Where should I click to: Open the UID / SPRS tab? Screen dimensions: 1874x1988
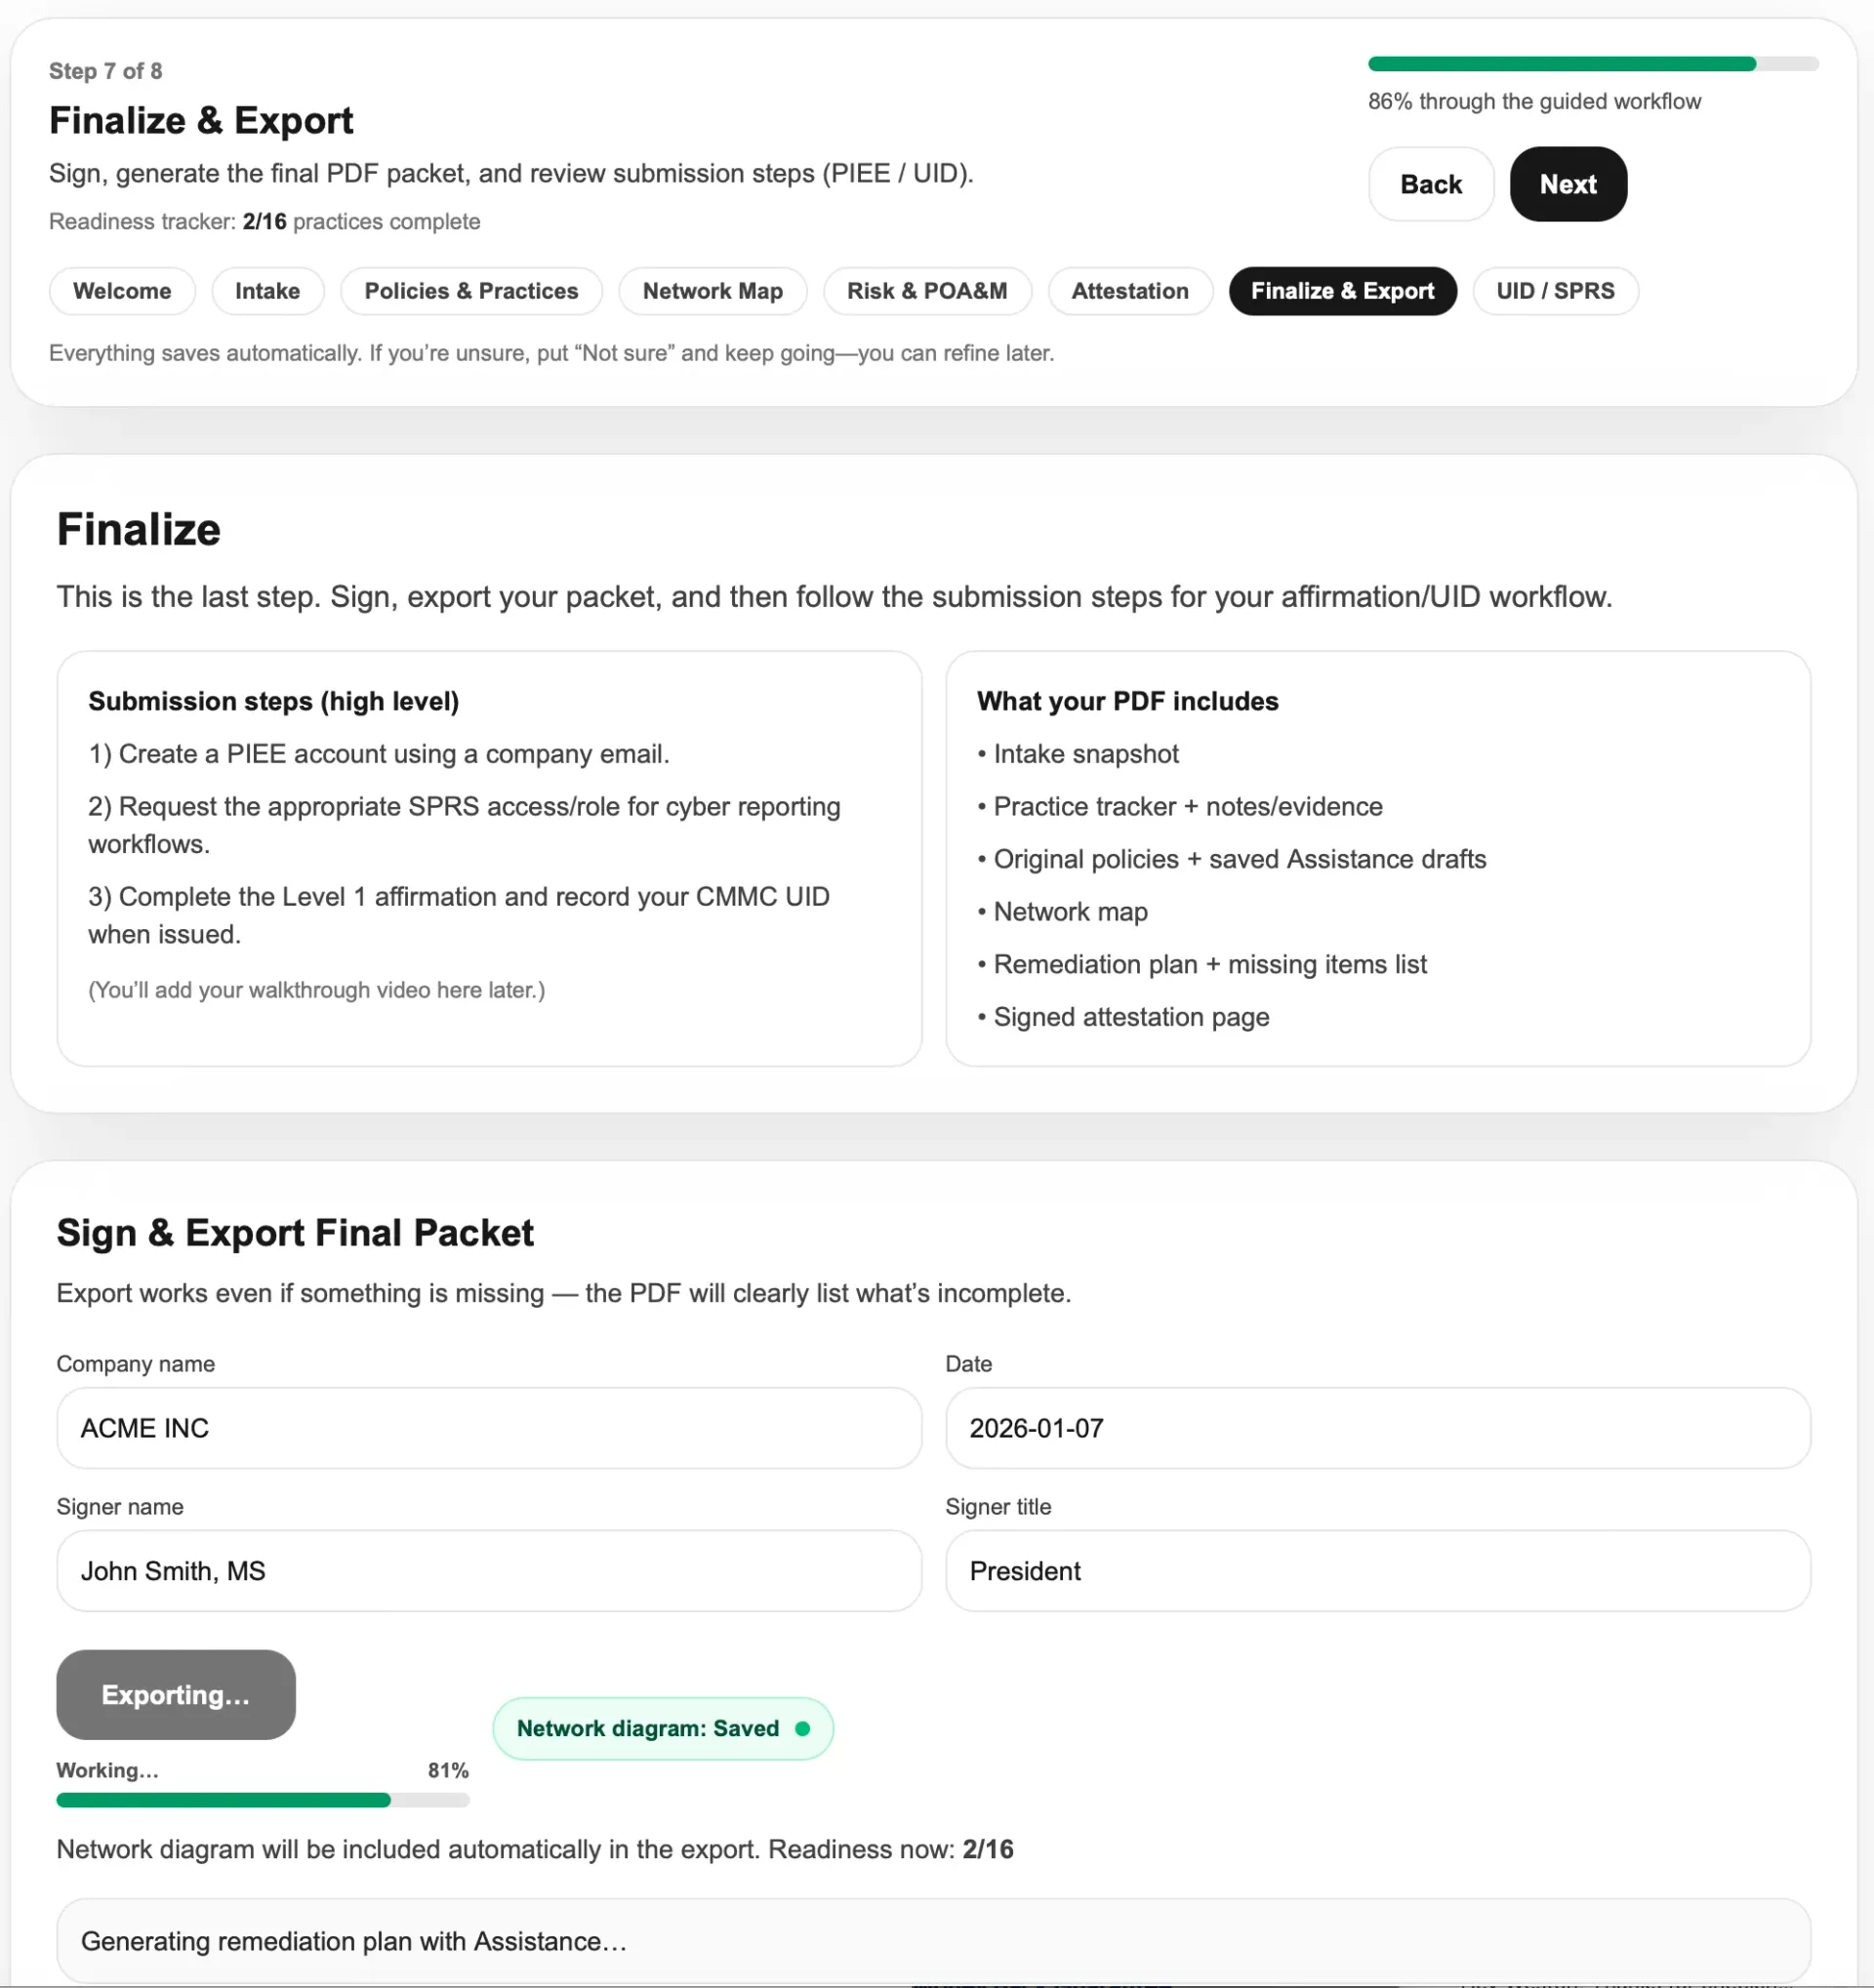[1554, 291]
